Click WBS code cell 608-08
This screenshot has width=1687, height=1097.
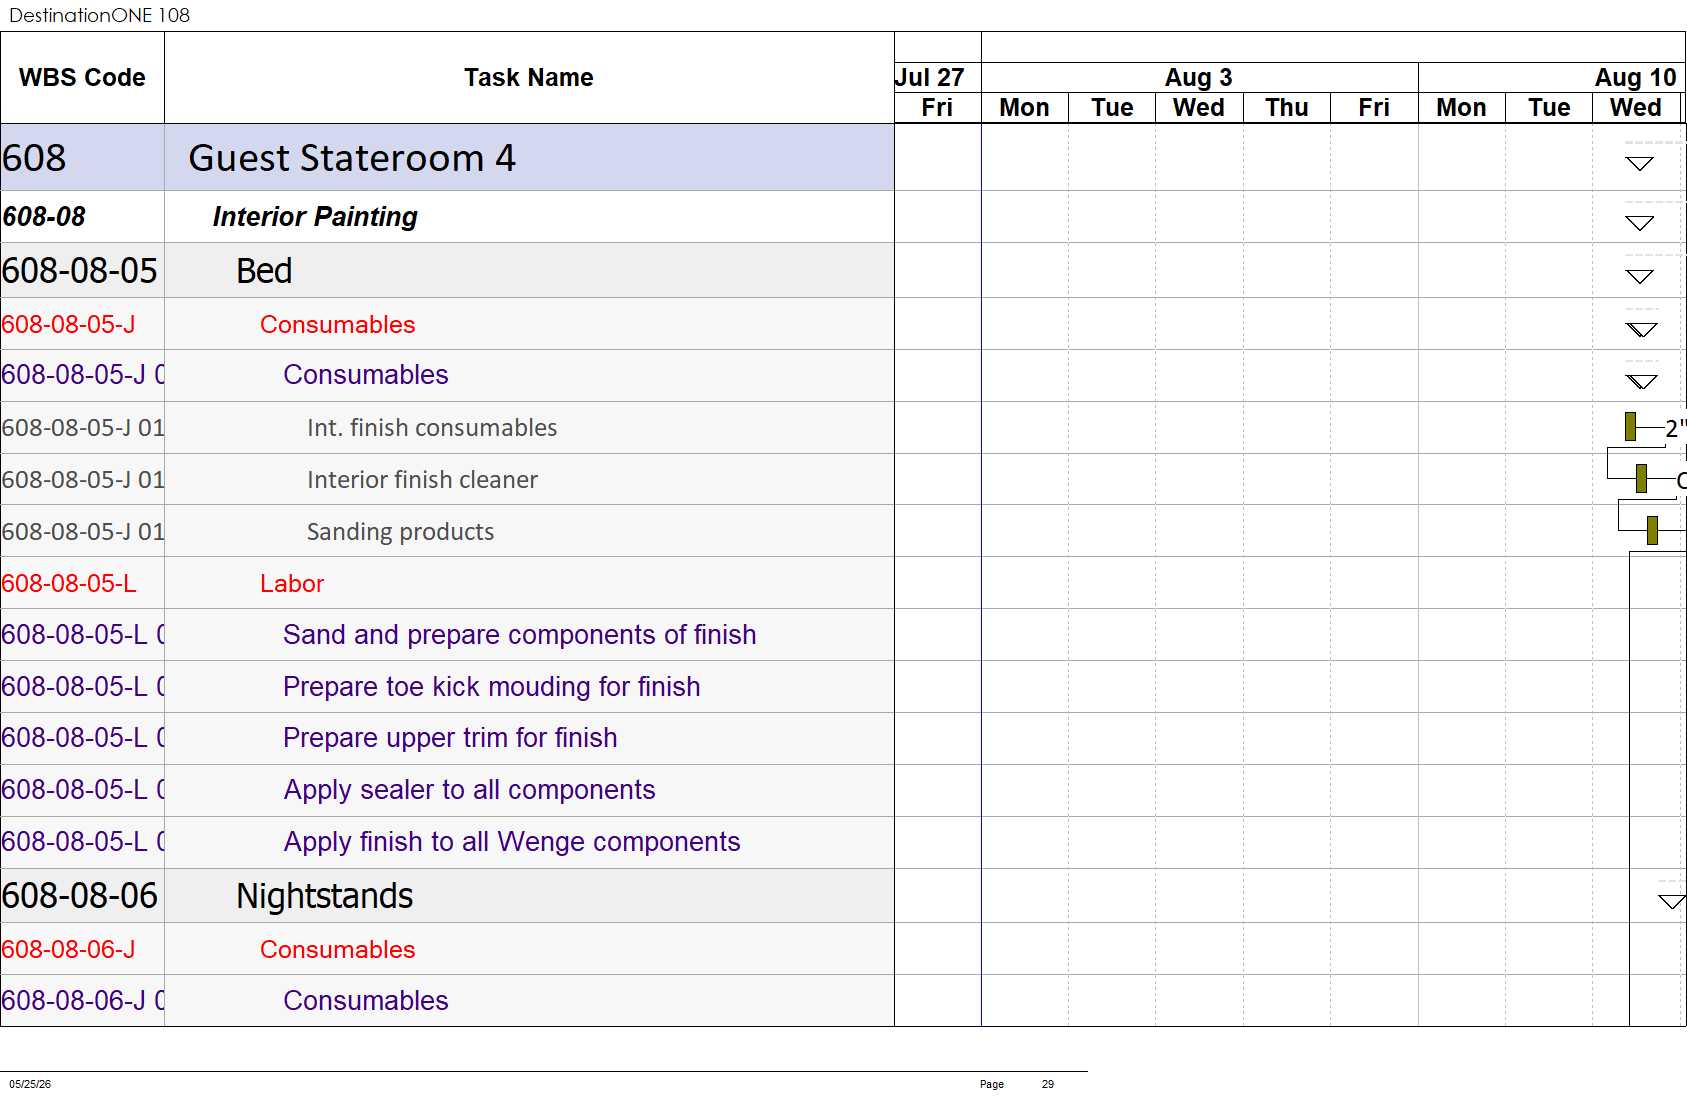coord(82,217)
